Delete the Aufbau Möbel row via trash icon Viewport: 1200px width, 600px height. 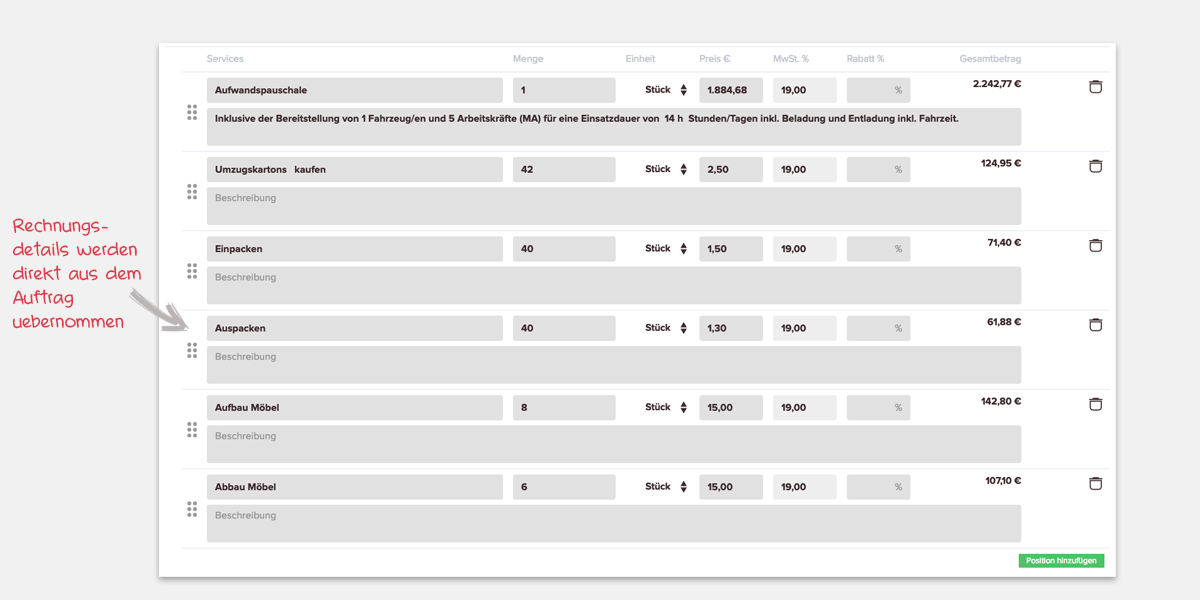[1095, 404]
